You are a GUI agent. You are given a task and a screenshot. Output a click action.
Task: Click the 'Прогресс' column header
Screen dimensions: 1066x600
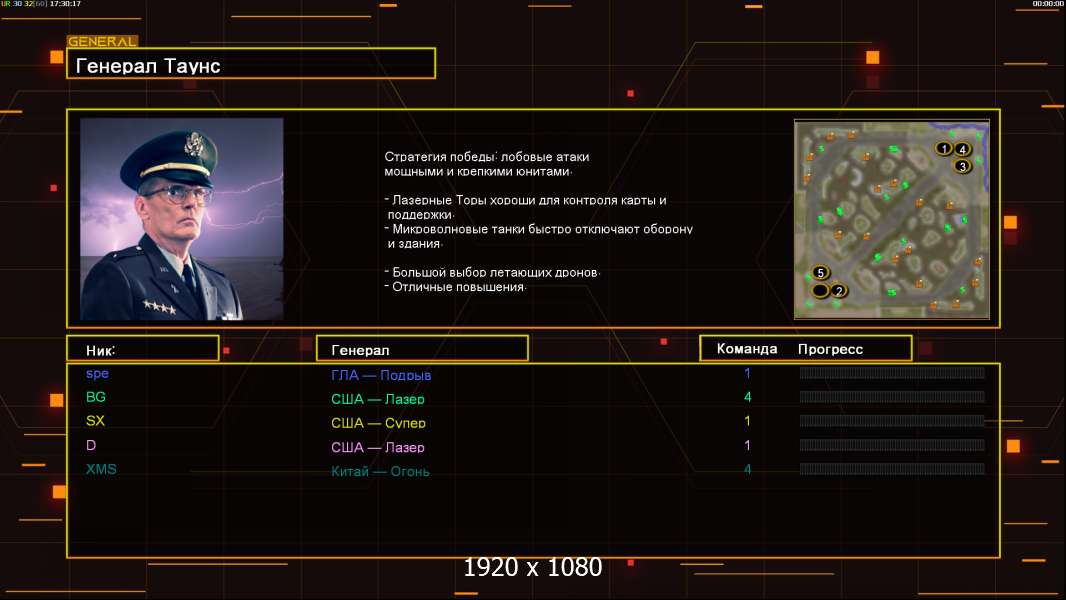pyautogui.click(x=830, y=349)
